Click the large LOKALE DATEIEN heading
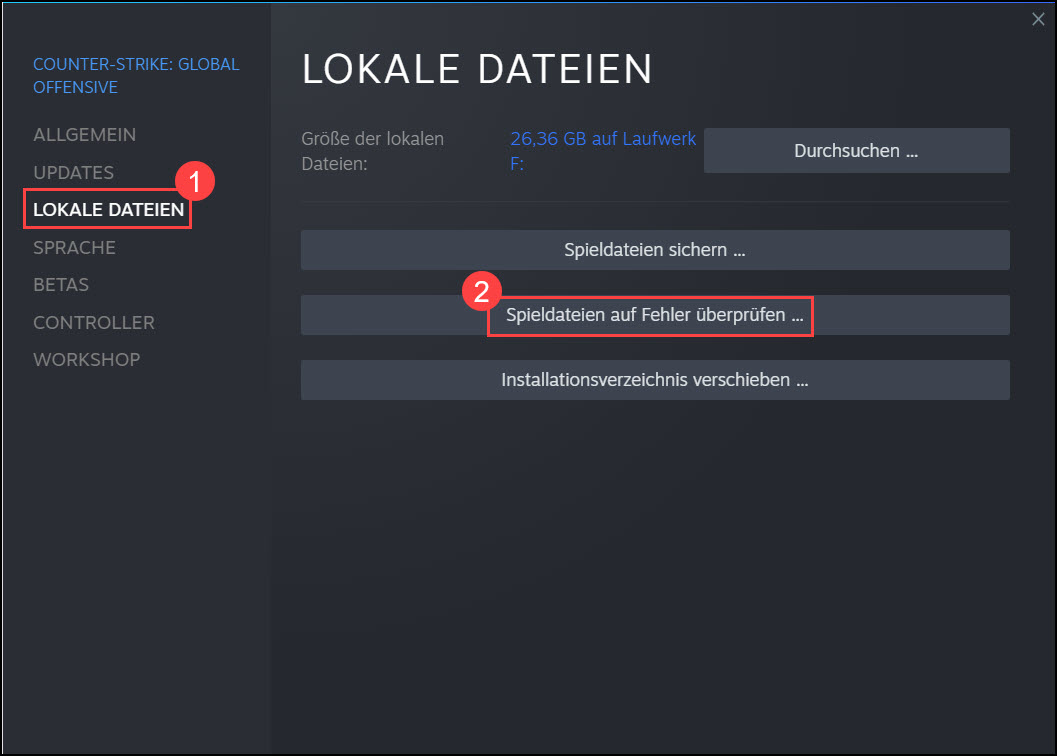The height and width of the screenshot is (756, 1057). tap(477, 69)
